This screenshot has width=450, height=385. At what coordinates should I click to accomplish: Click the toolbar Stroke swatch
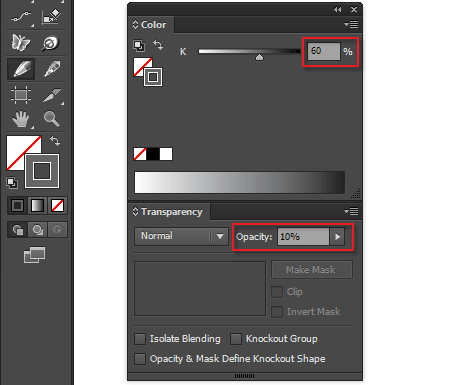[42, 171]
